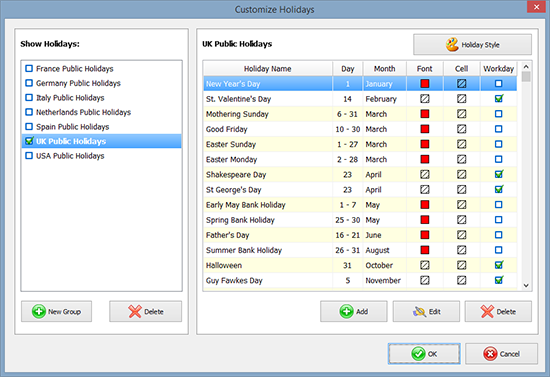Click empty font swatch for St. Valentine's Day
This screenshot has width=550, height=377.
(x=425, y=99)
